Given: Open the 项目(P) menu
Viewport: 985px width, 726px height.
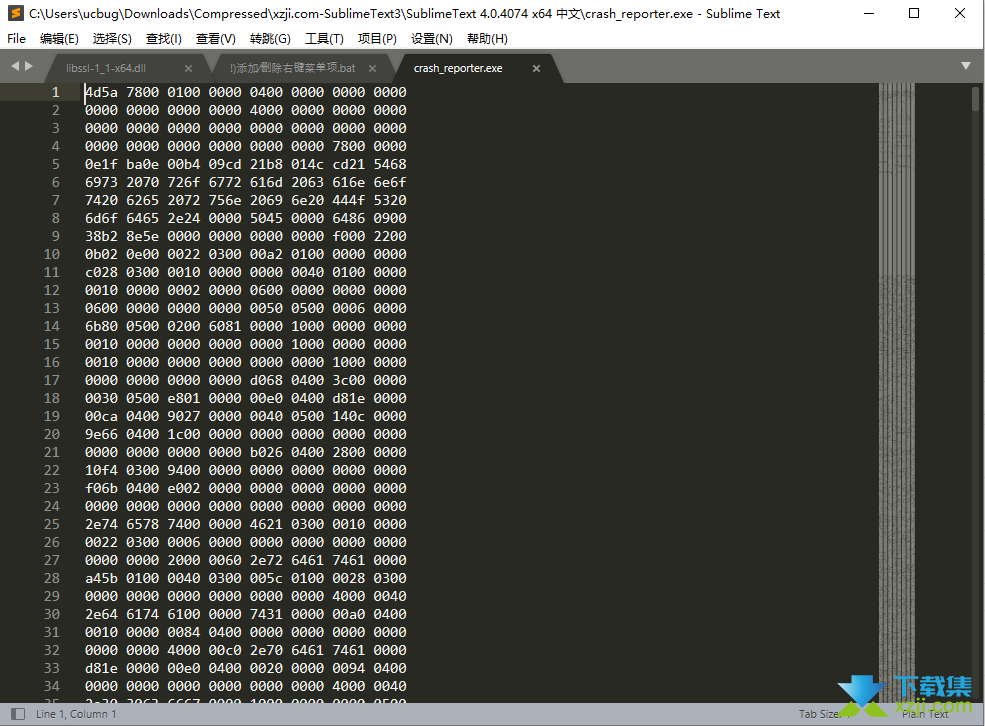Looking at the screenshot, I should coord(377,39).
